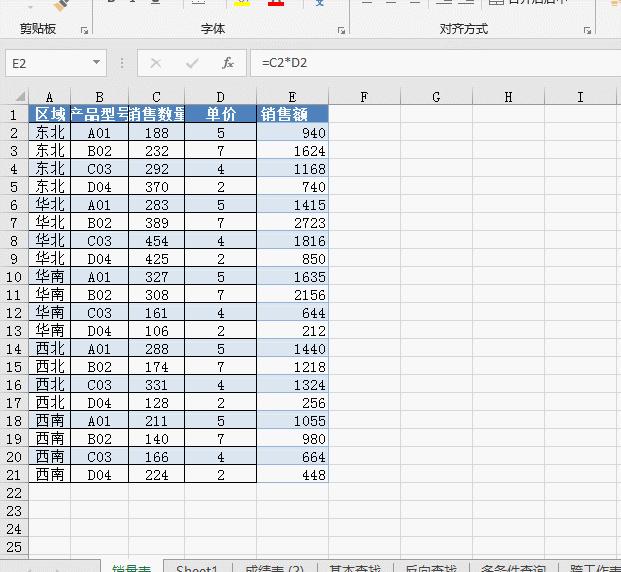Select column G header
The height and width of the screenshot is (572, 621).
point(436,97)
